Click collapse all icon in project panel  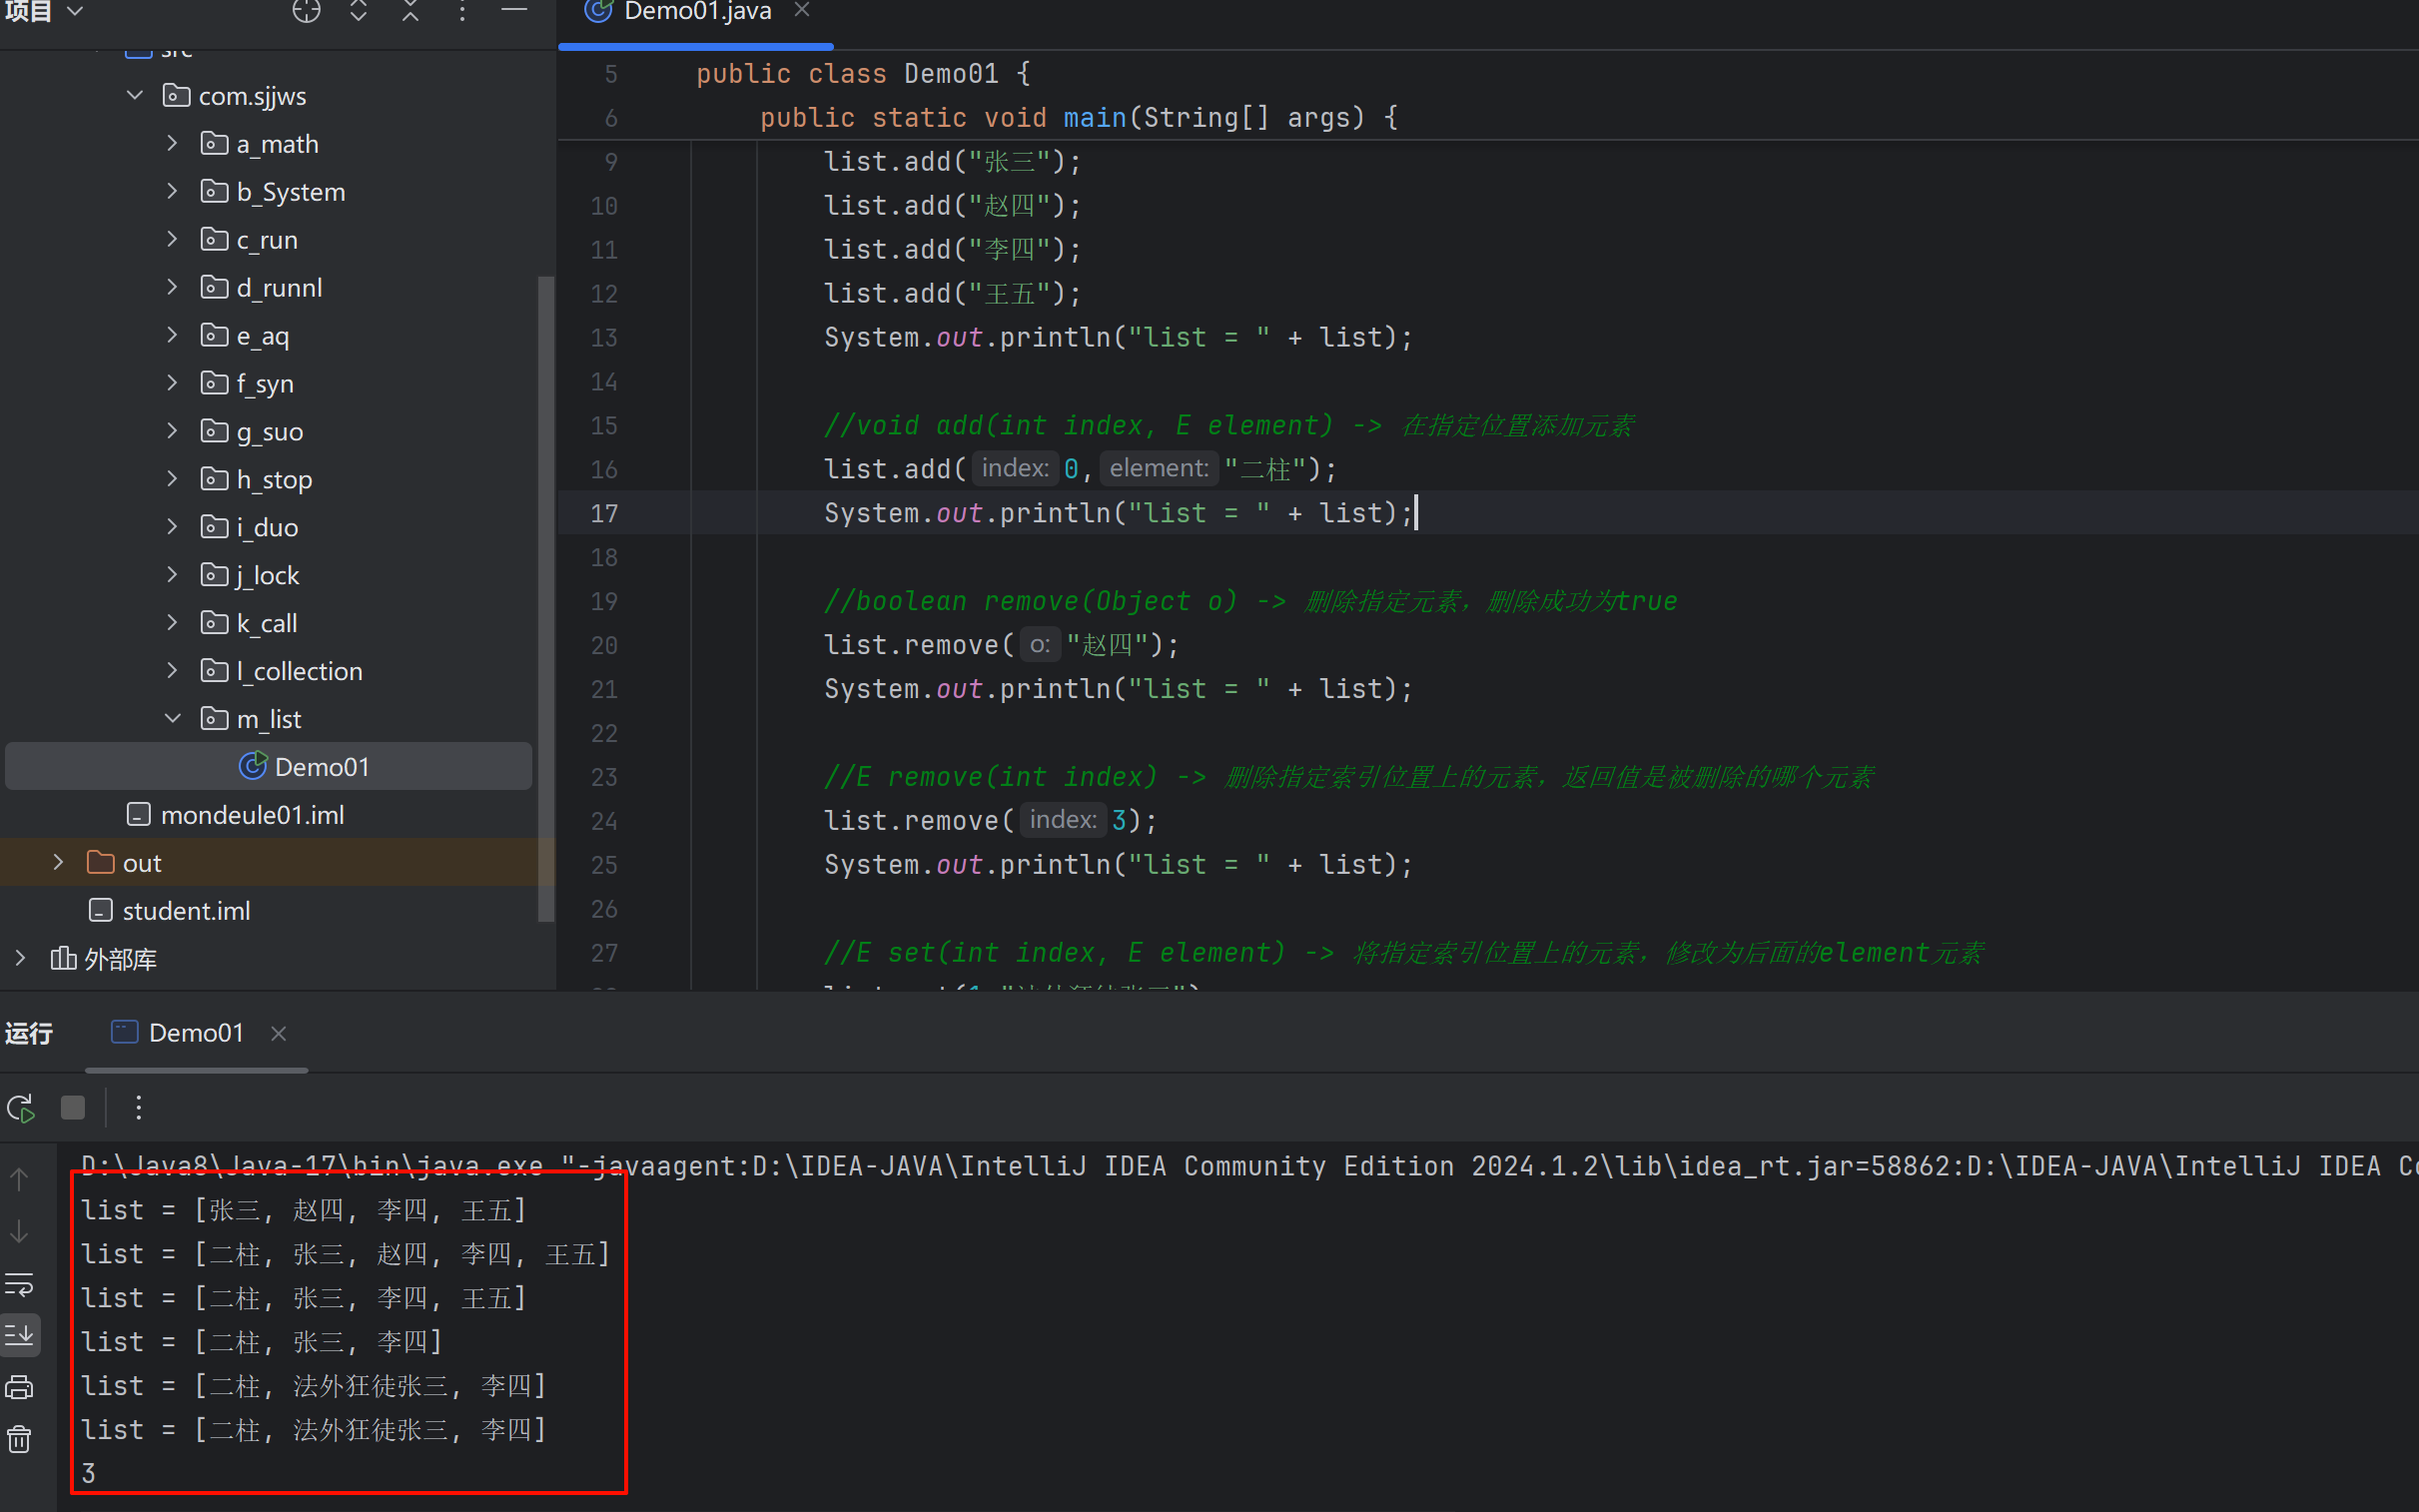410,12
